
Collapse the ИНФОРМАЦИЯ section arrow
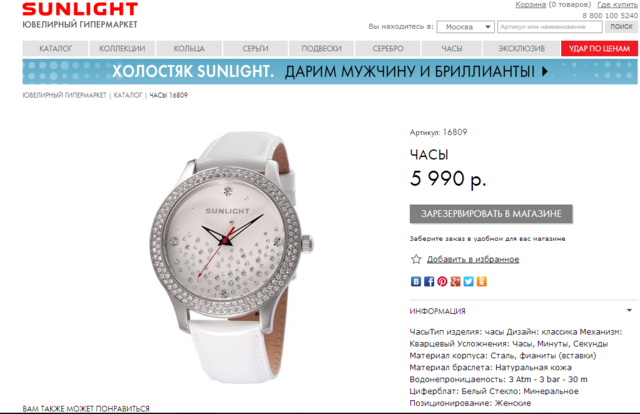coord(629,311)
